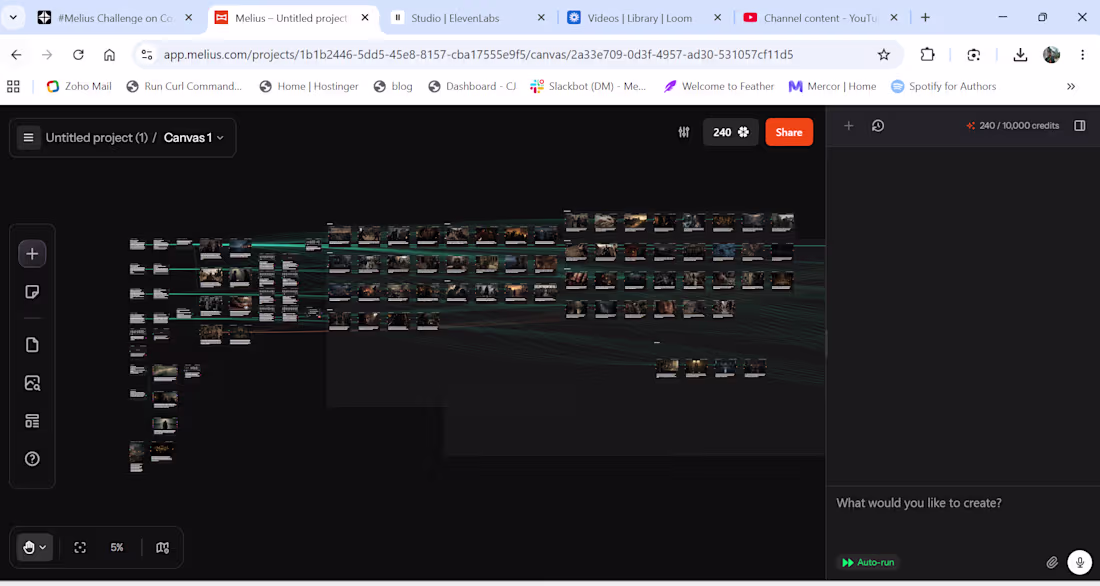Open Zoho Mail bookmark

pos(79,86)
